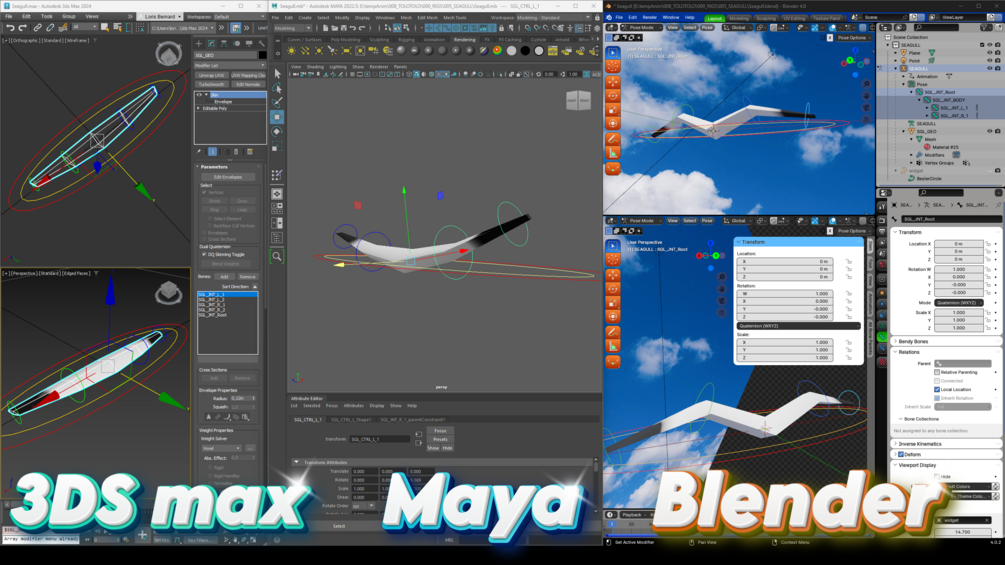Select the Link tool in 3ds Max toolbar
The width and height of the screenshot is (1005, 565).
click(x=38, y=28)
